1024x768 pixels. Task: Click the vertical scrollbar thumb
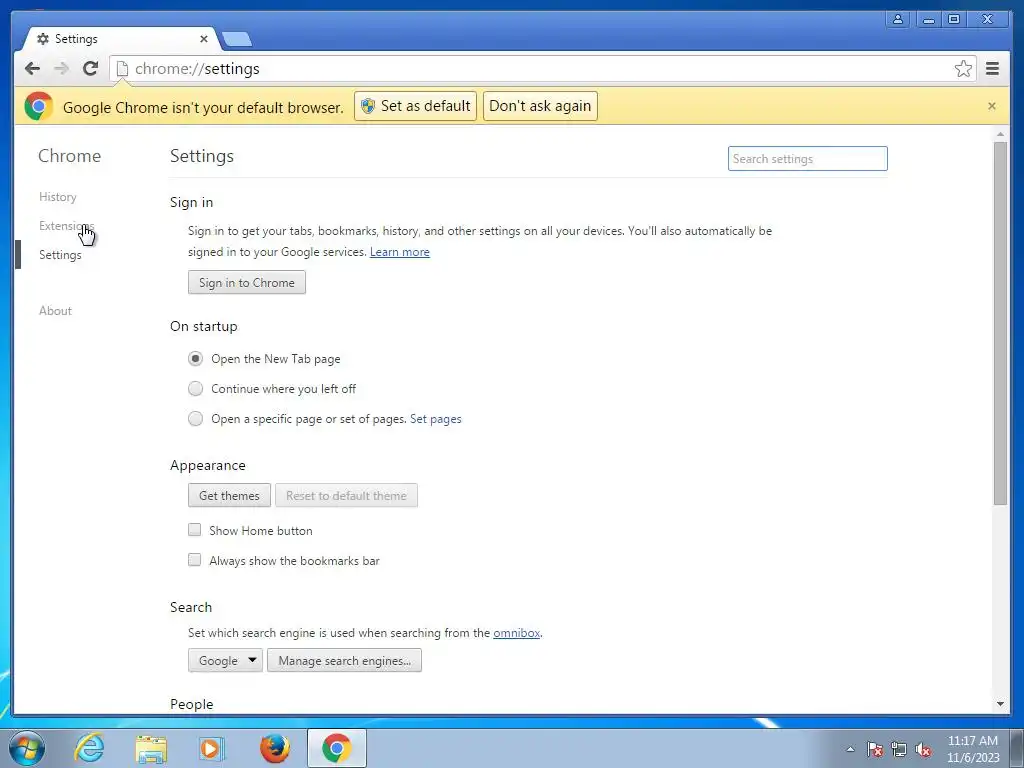click(1000, 323)
